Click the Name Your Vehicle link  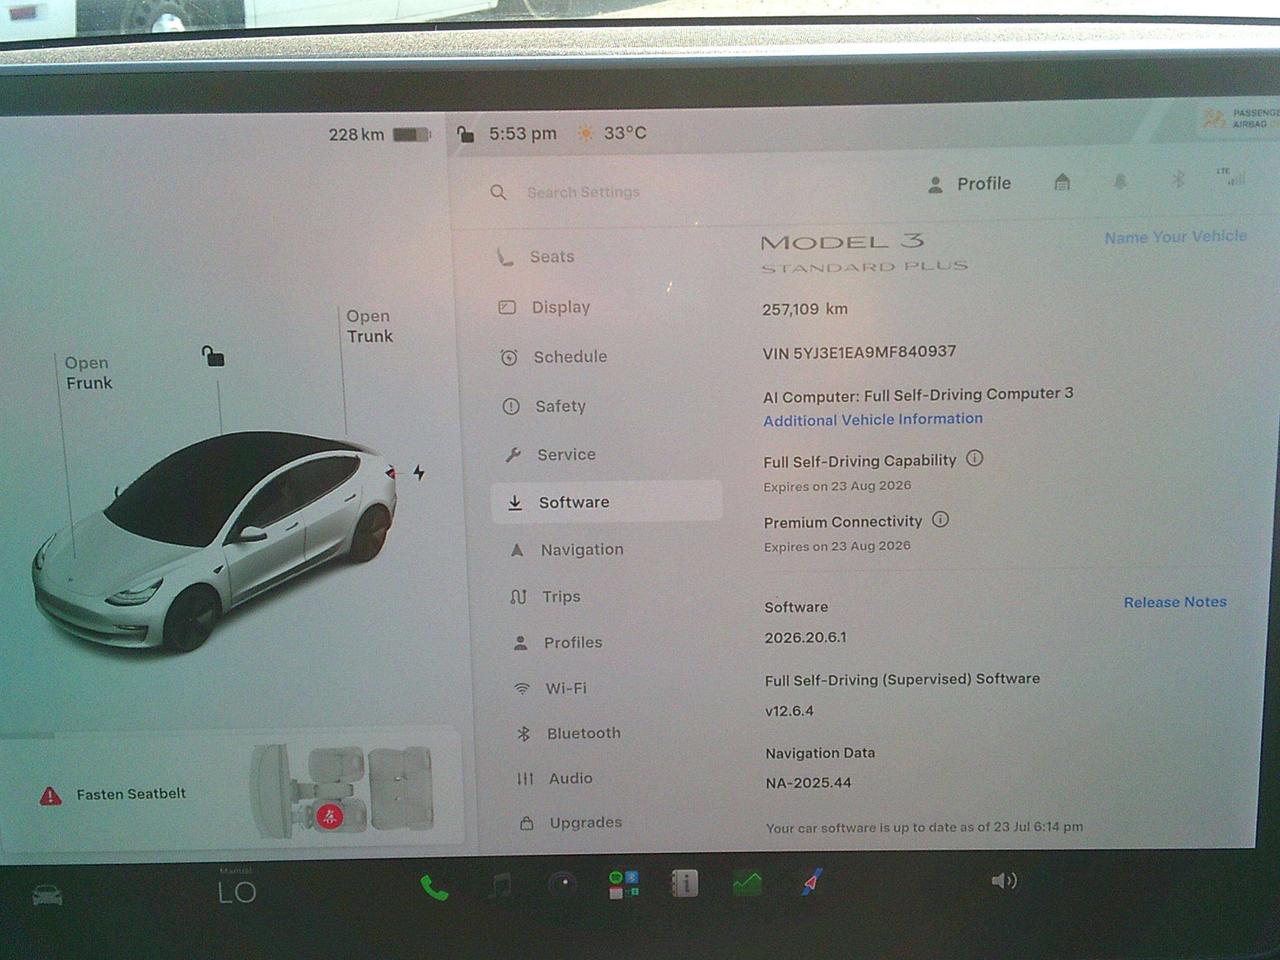[1175, 237]
